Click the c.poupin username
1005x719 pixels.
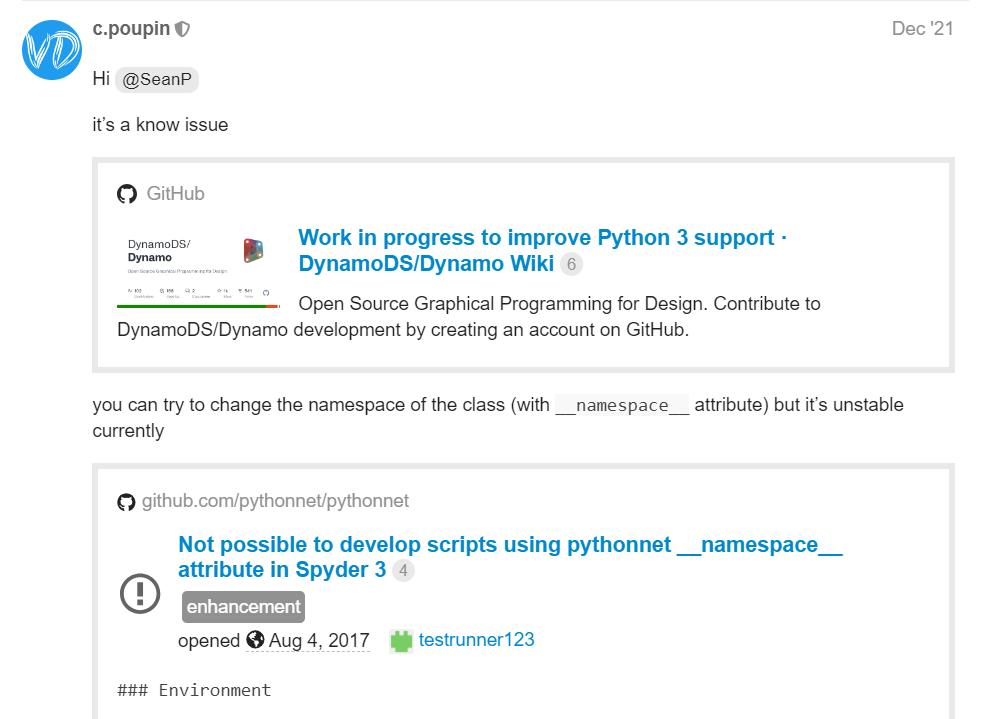[131, 28]
